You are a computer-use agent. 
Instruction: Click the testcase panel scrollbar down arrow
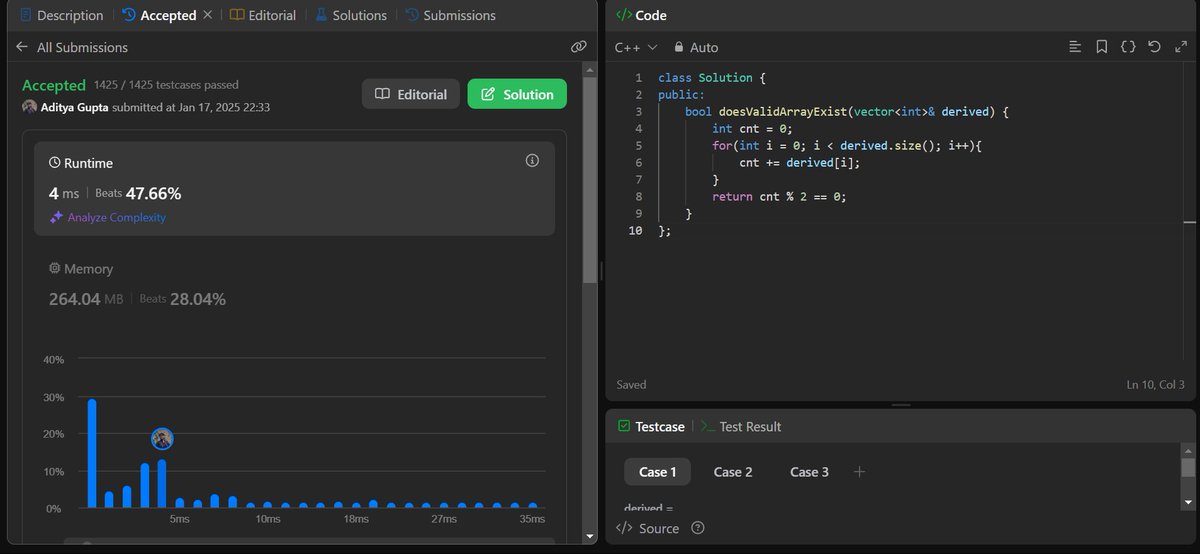coord(1188,501)
